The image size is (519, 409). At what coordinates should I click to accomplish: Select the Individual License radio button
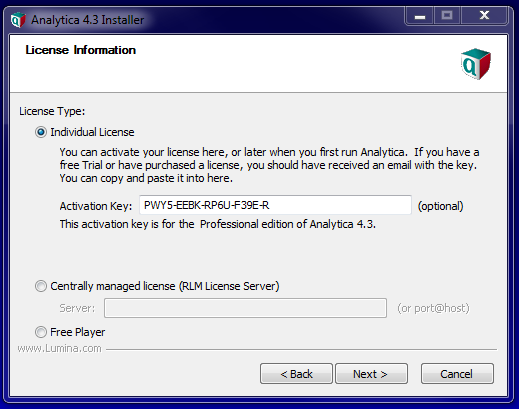[41, 132]
